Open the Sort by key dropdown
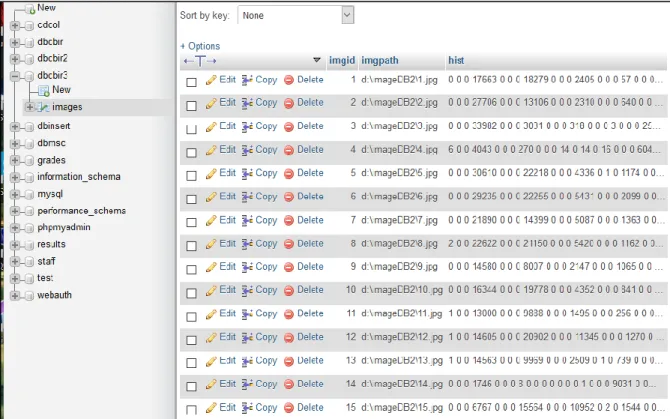 pyautogui.click(x=296, y=15)
